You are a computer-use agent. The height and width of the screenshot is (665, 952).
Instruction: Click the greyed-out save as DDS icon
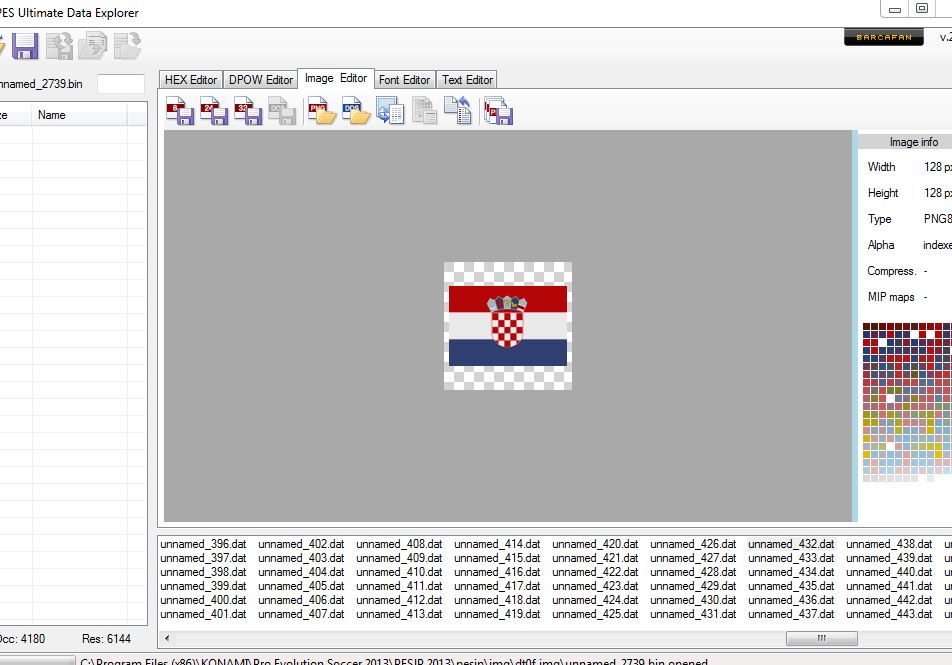point(282,111)
